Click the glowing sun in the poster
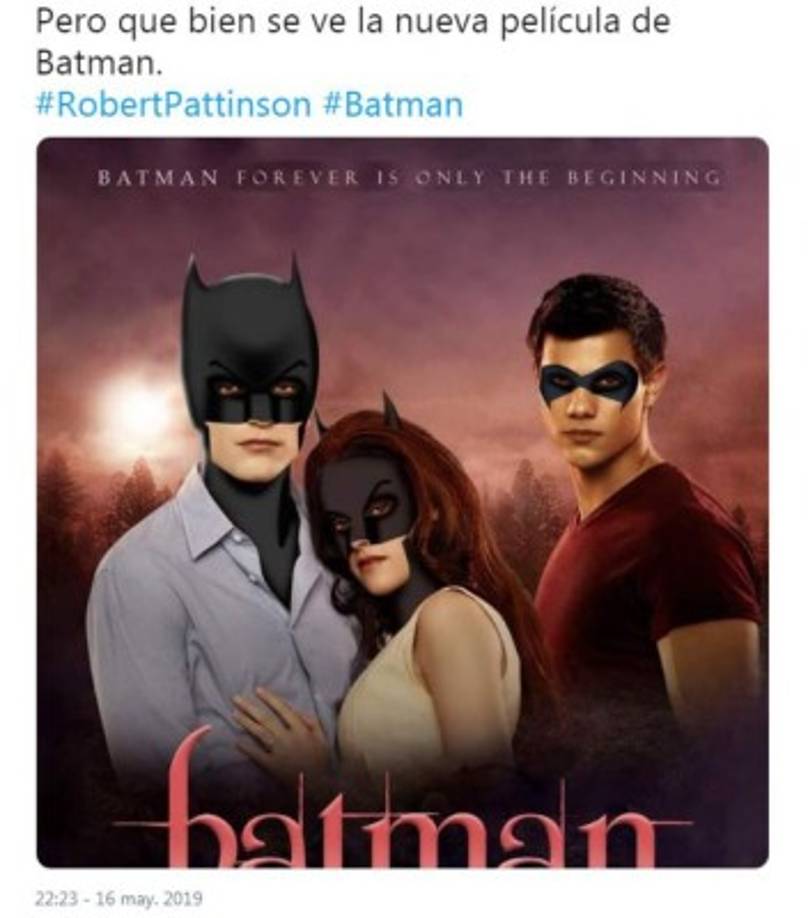Screen dimensions: 808x918 (137, 412)
